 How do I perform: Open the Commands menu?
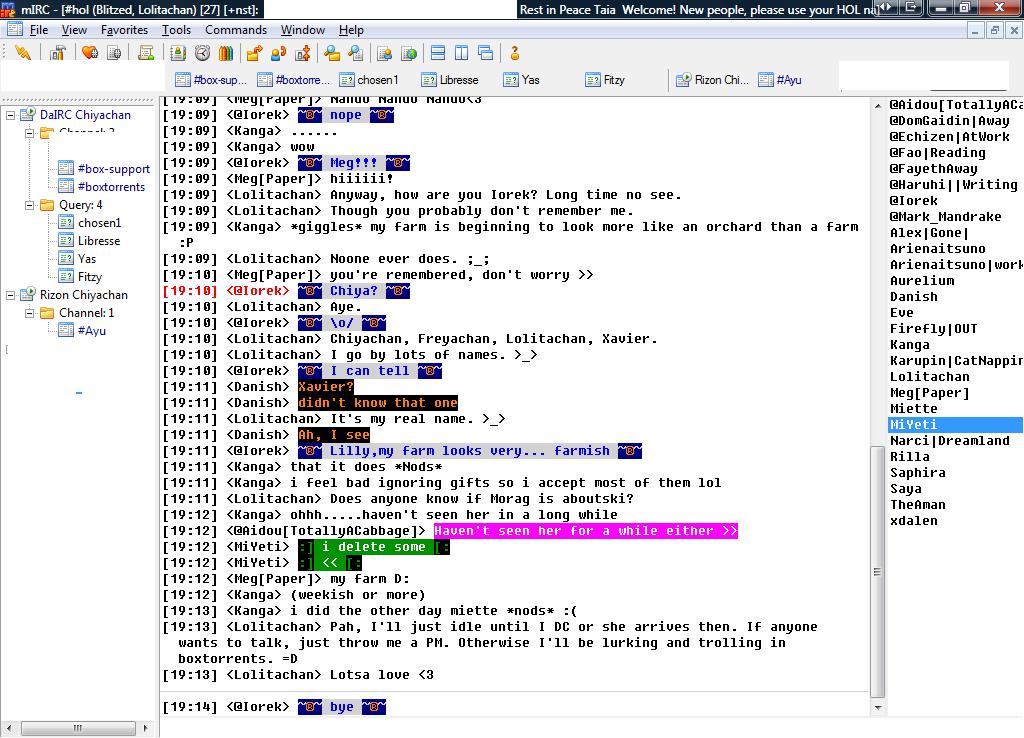236,30
